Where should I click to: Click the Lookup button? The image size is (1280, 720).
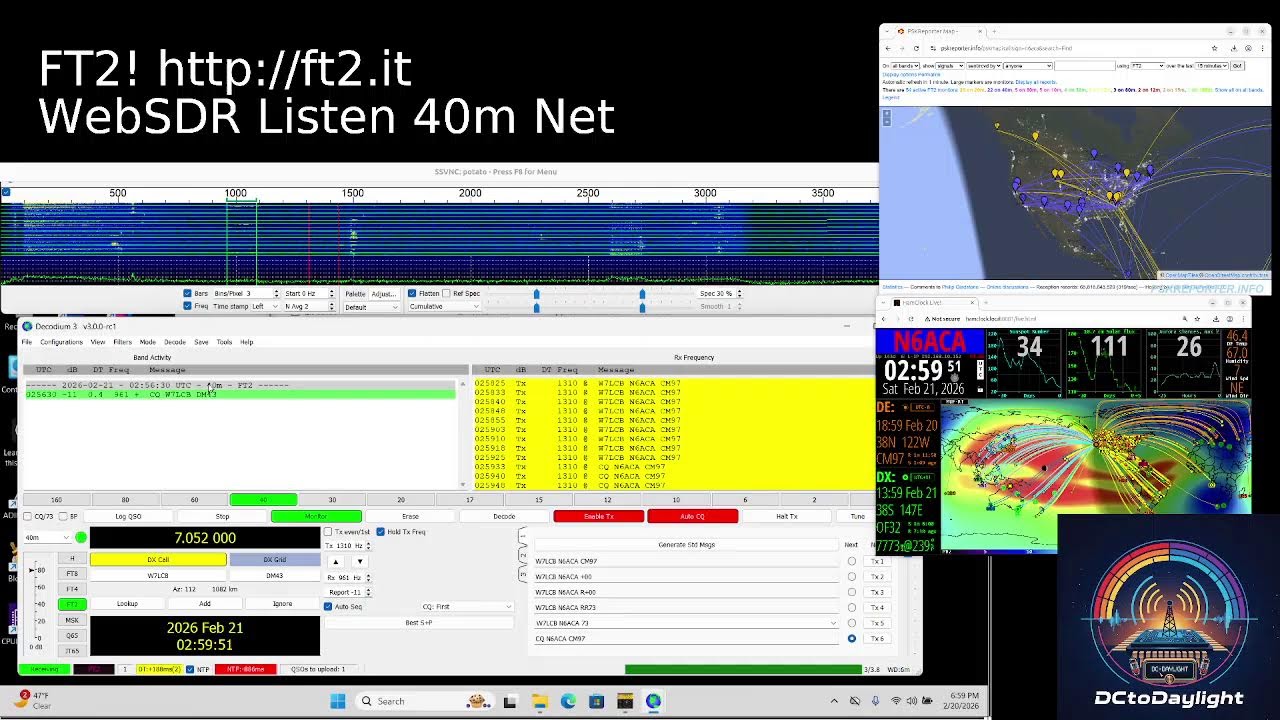[x=127, y=604]
